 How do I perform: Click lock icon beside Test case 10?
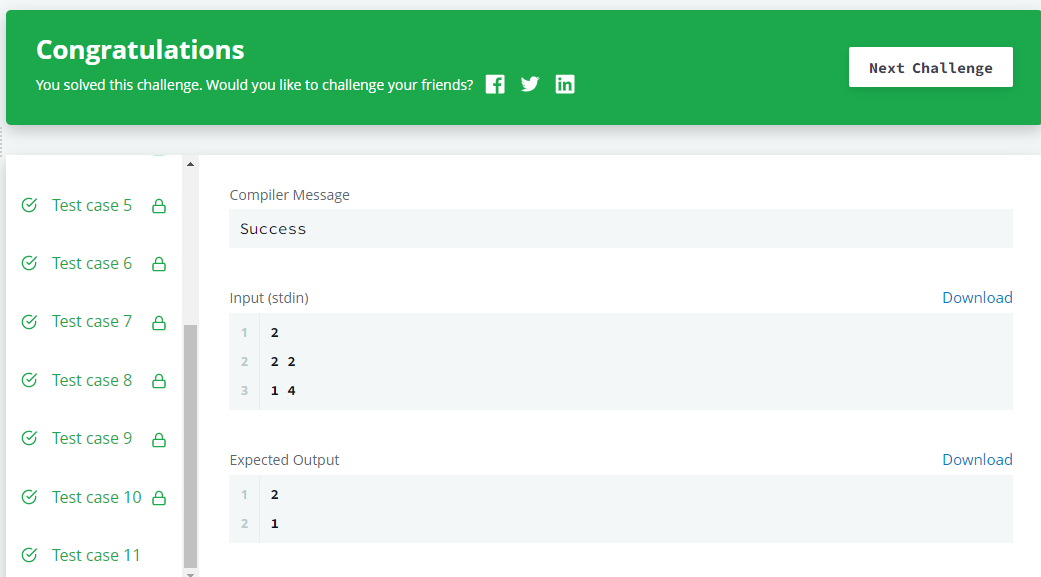[159, 498]
